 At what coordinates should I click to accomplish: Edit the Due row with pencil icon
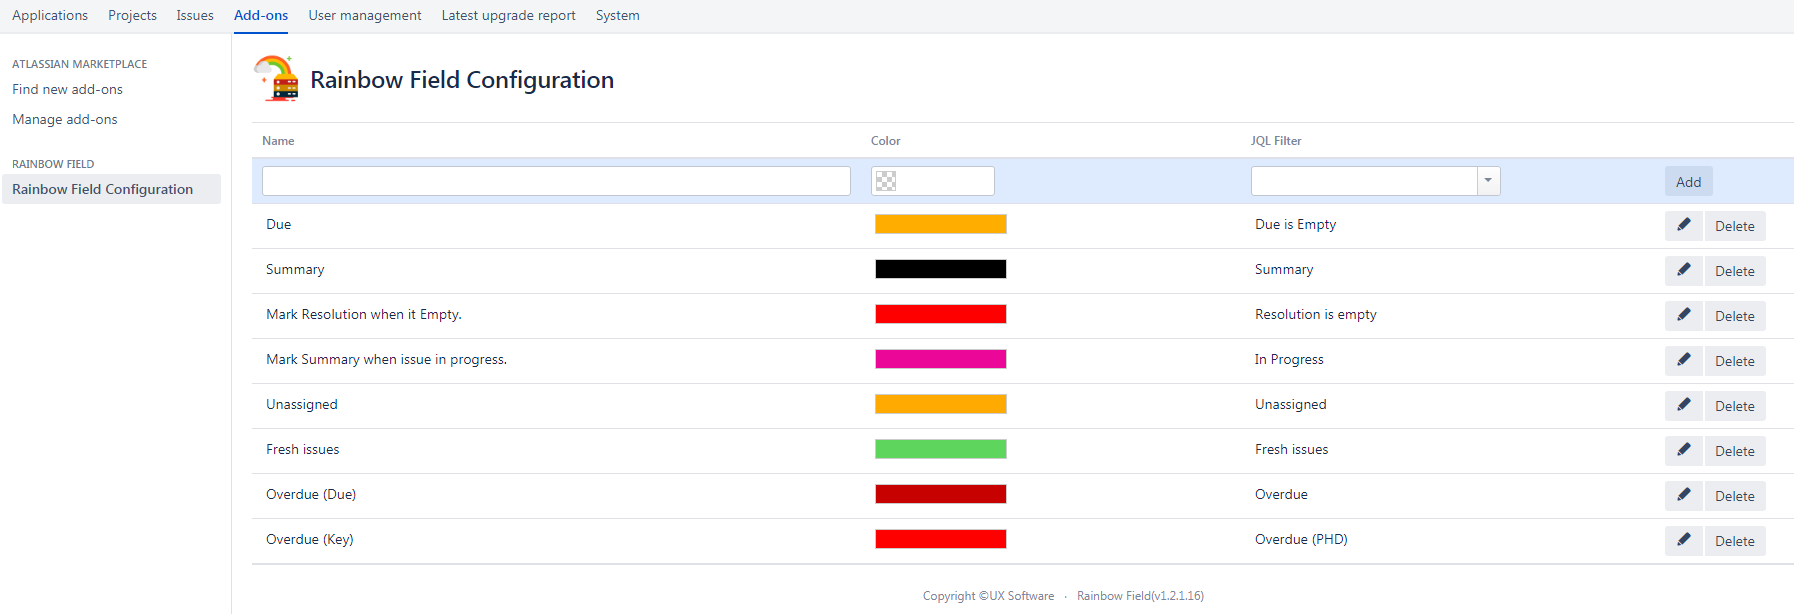pyautogui.click(x=1684, y=226)
